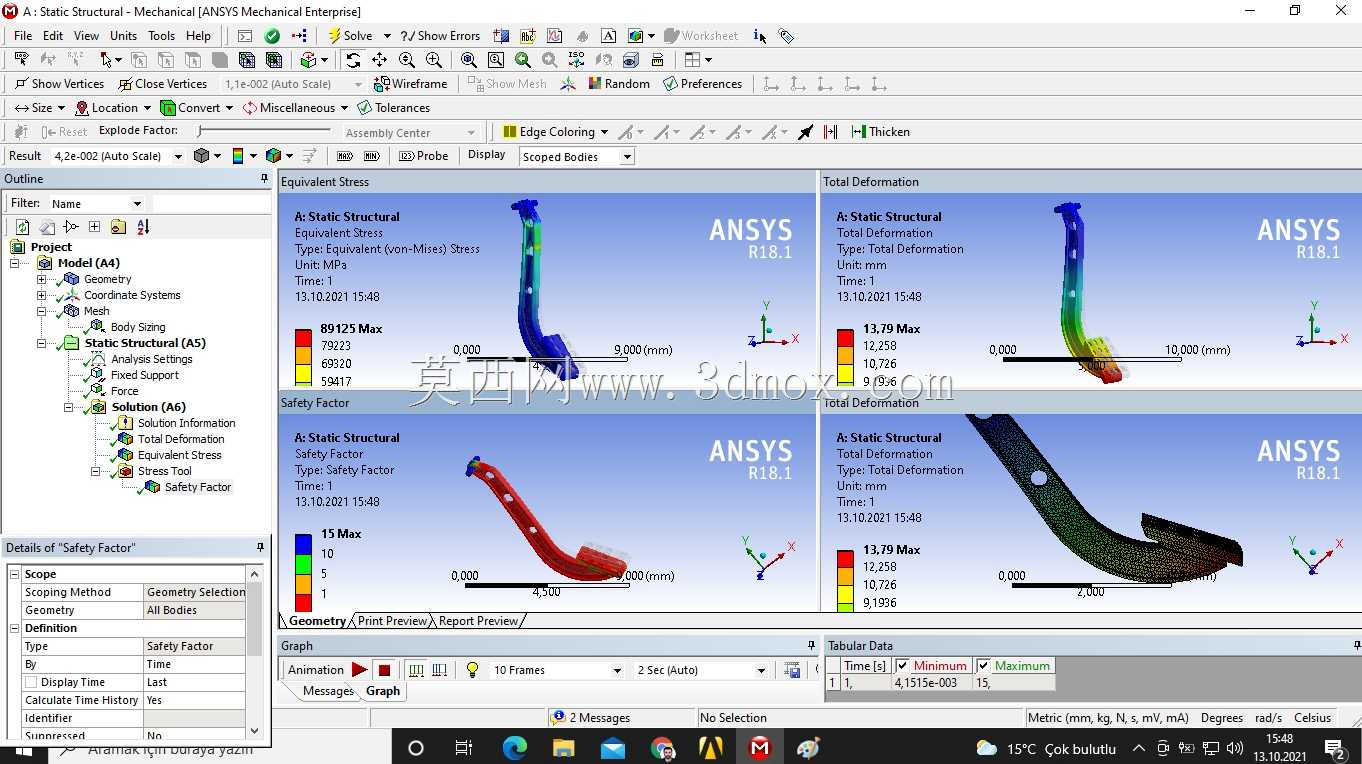Open Microsoft Edge from the taskbar

[515, 747]
